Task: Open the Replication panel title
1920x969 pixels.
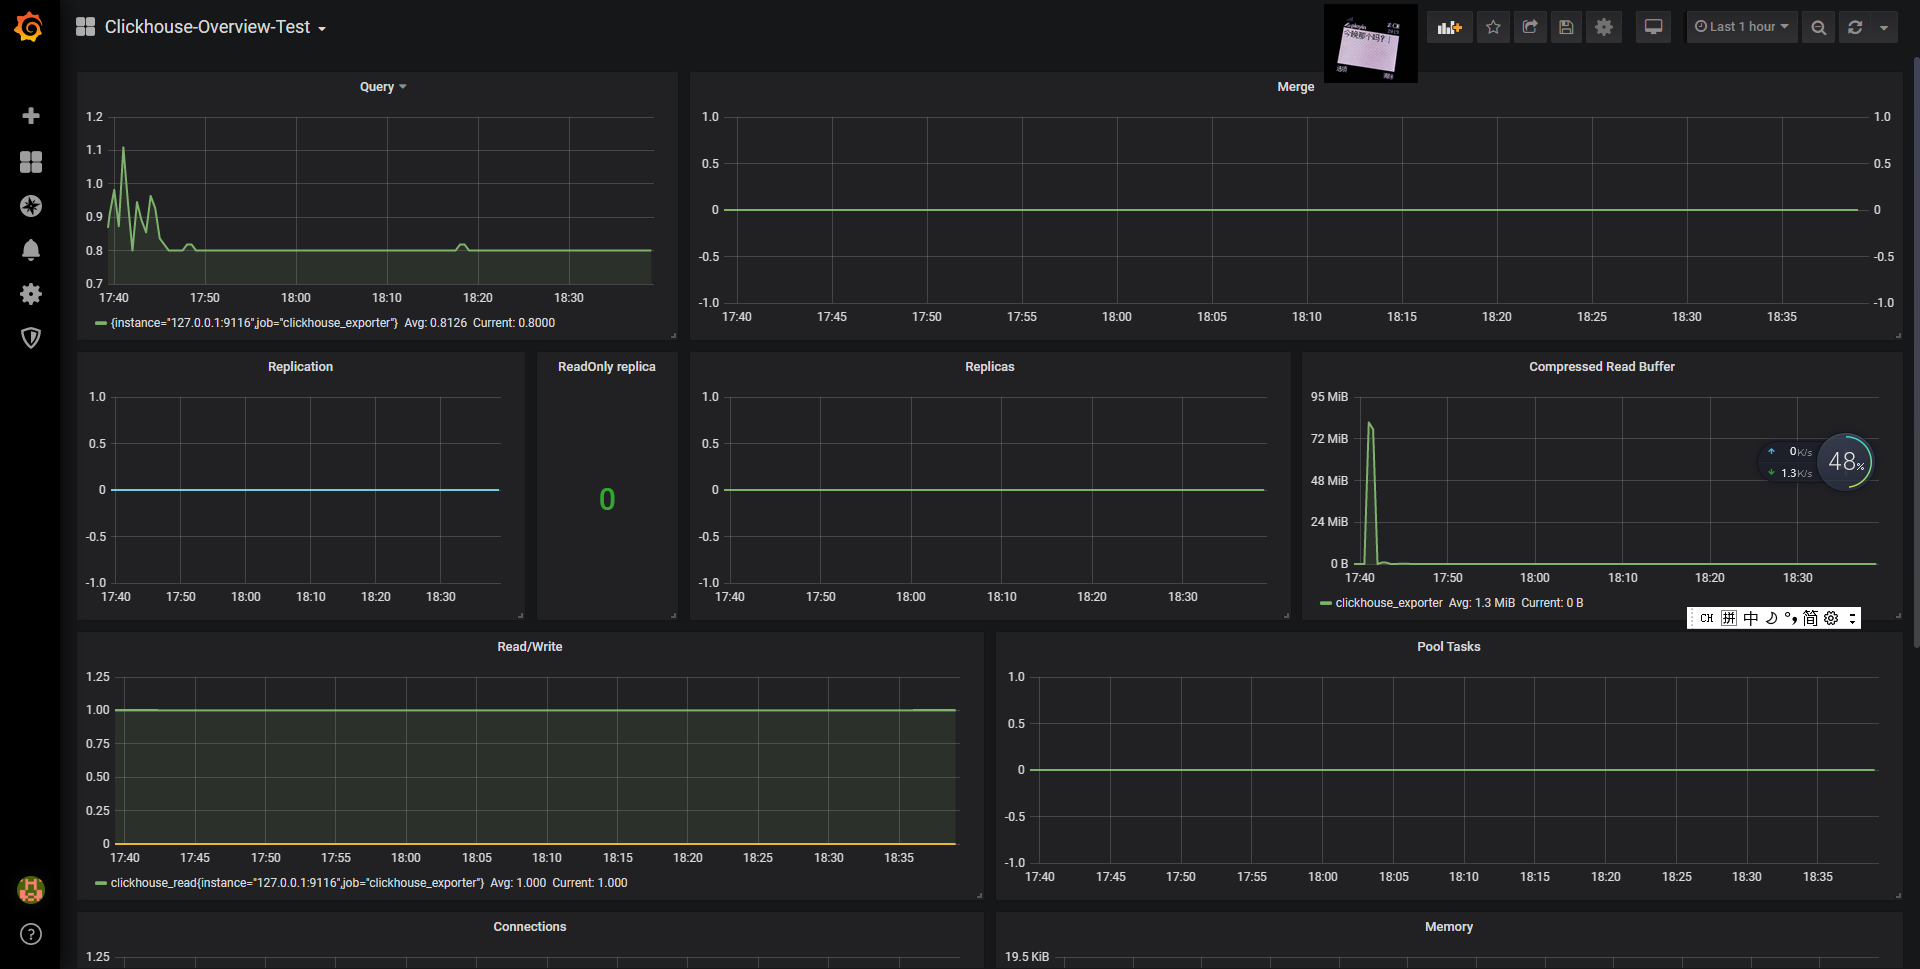Action: [300, 367]
